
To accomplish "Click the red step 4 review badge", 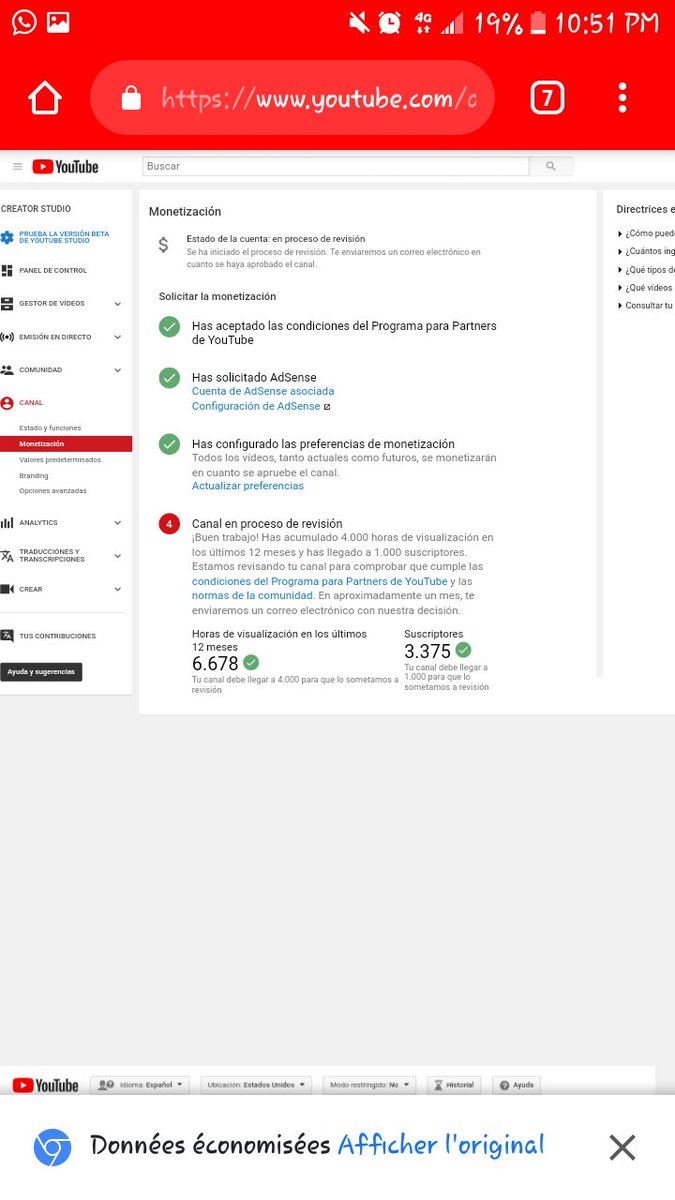I will (170, 524).
